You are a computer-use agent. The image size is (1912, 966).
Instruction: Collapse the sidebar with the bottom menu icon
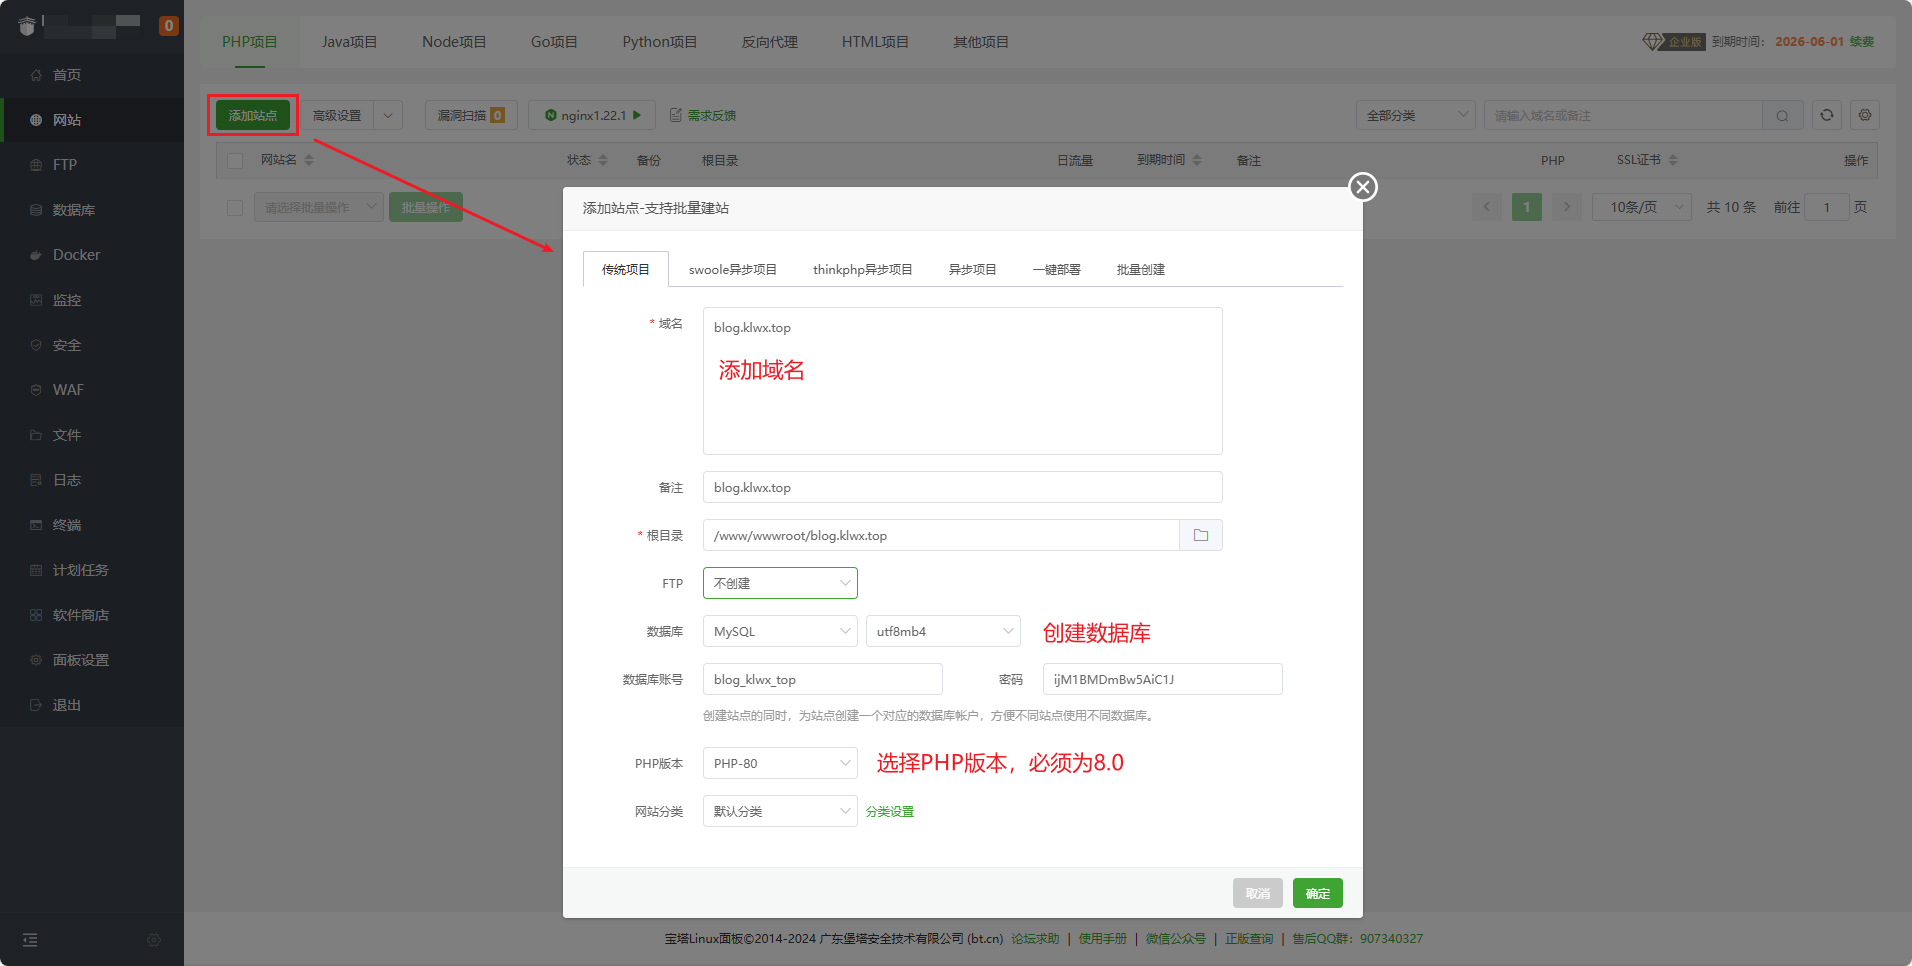pyautogui.click(x=30, y=940)
